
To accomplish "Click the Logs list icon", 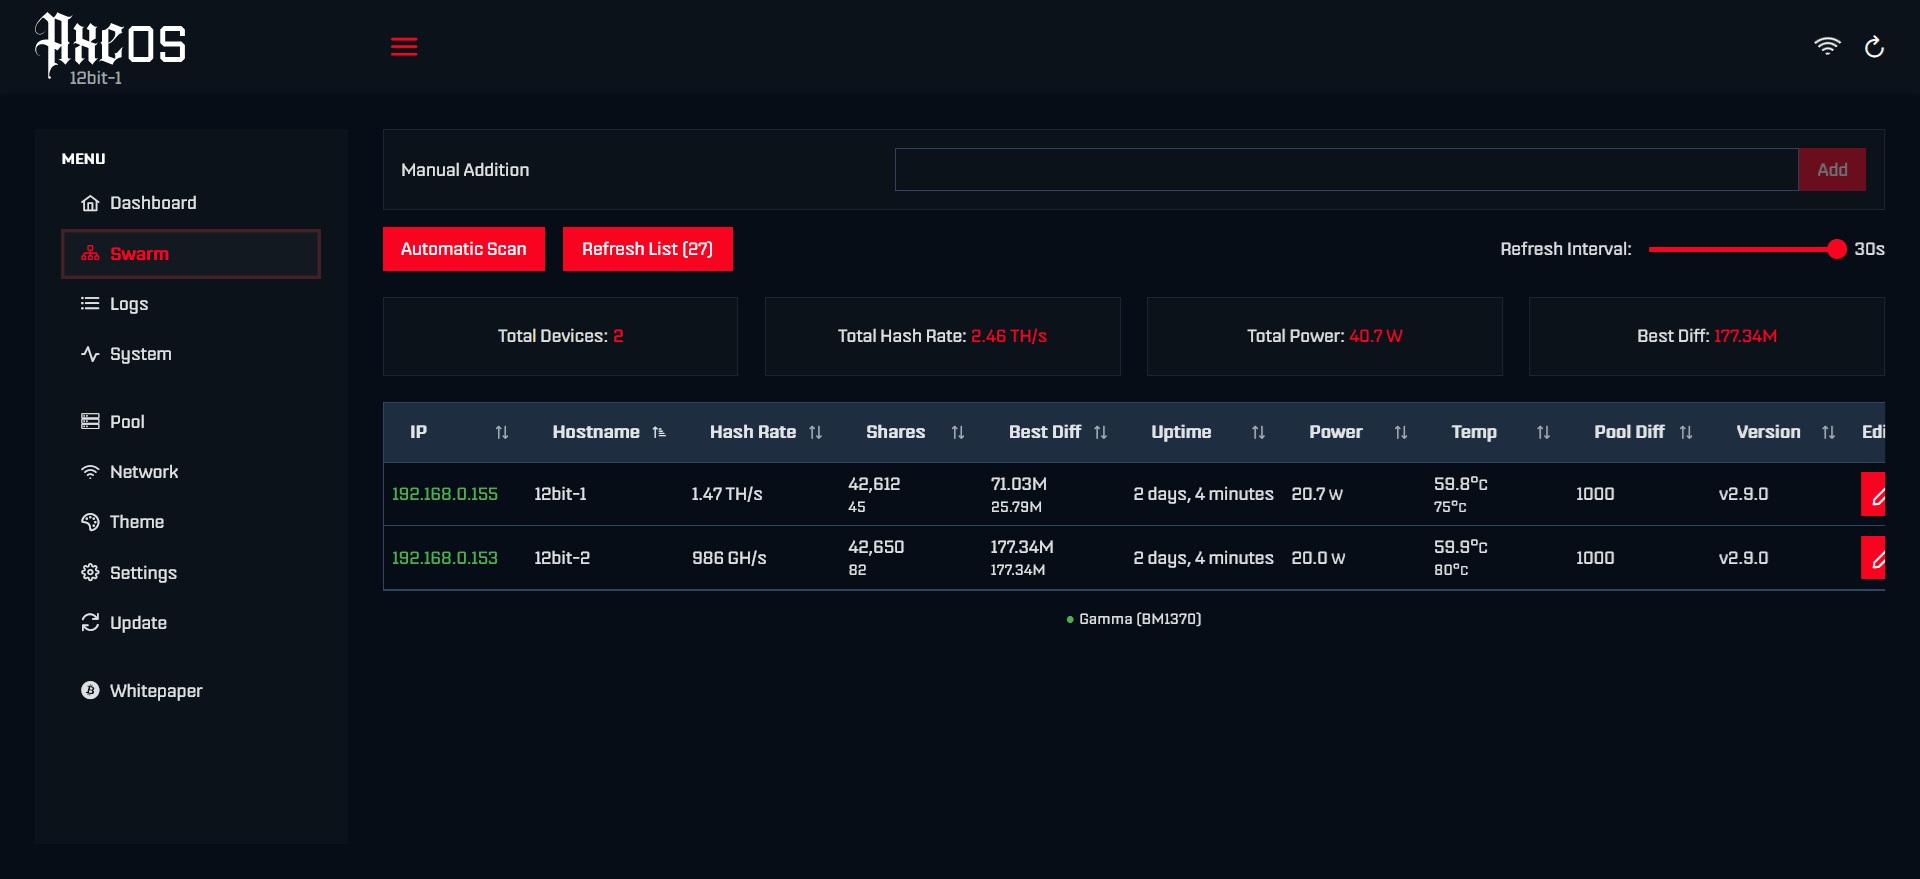I will [x=90, y=304].
